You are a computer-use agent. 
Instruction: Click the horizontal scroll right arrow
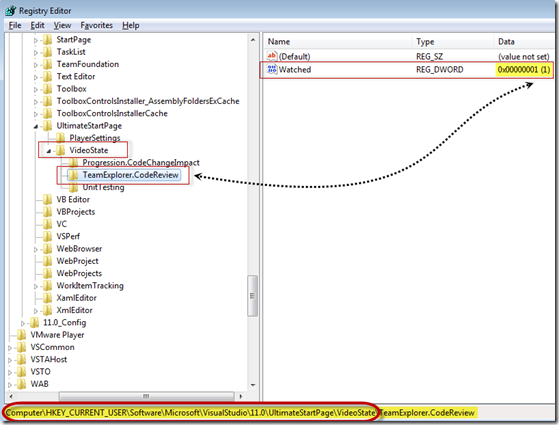tap(241, 396)
